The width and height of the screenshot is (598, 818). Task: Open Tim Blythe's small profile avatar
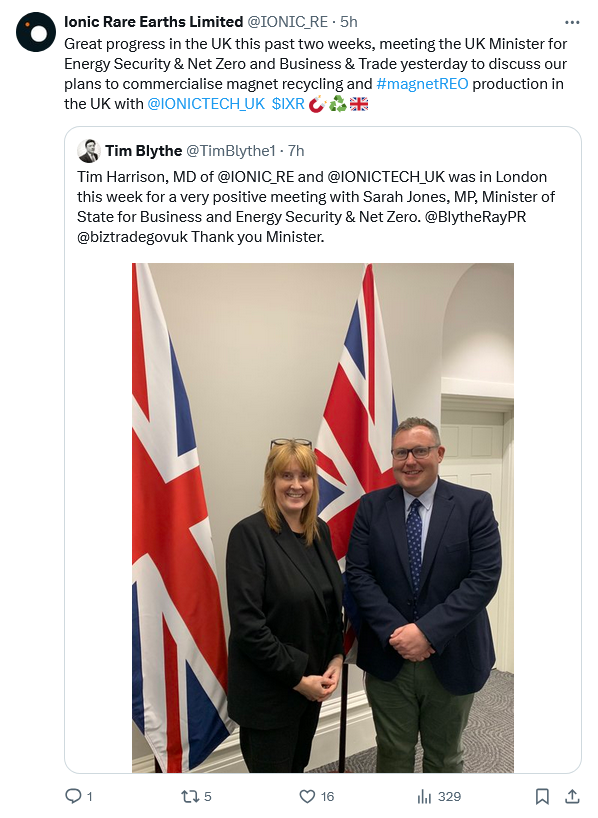(89, 151)
